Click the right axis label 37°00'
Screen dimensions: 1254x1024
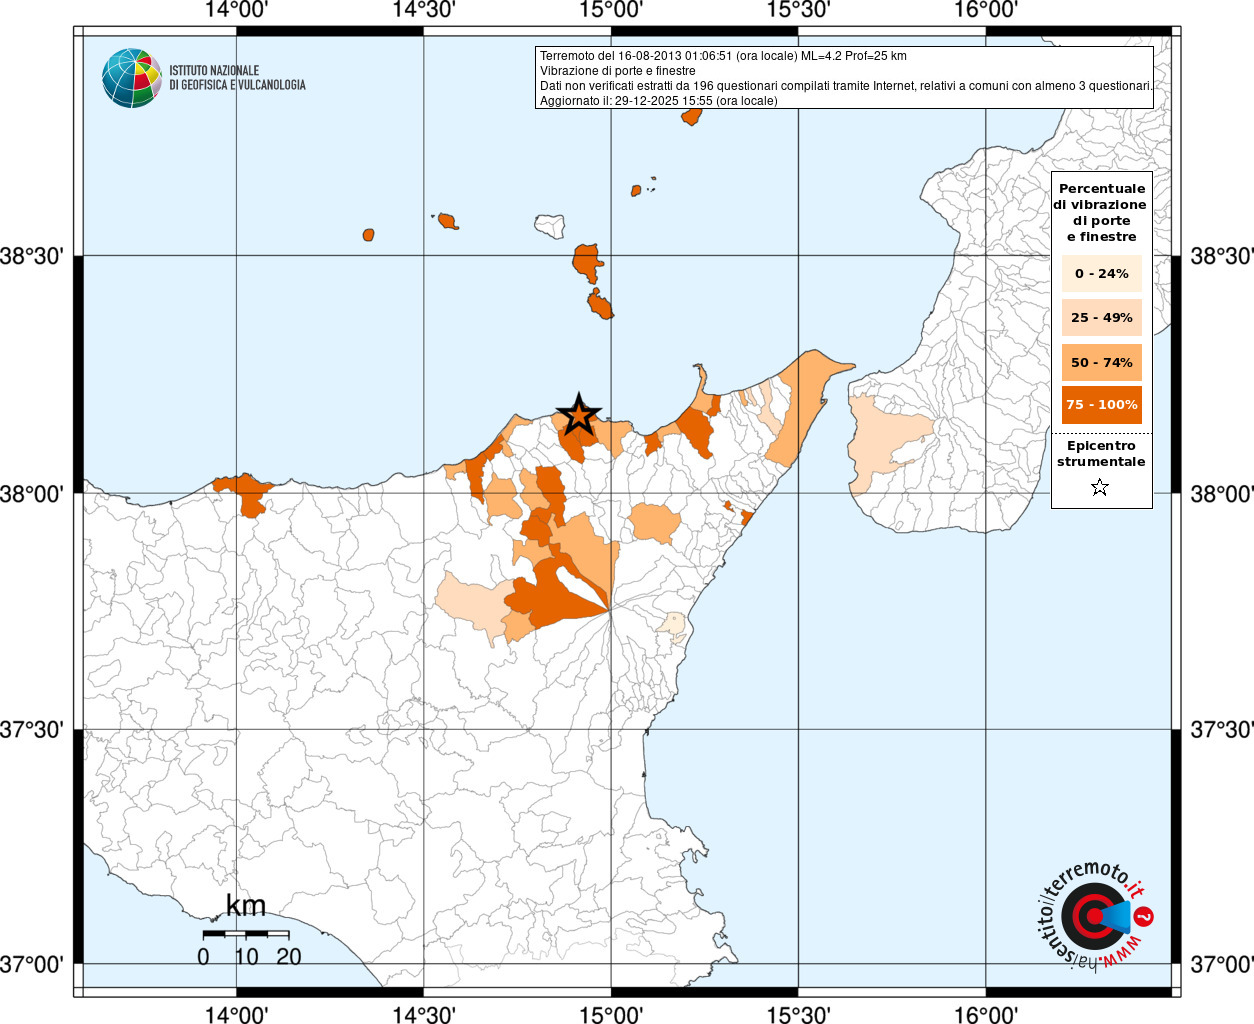pyautogui.click(x=1221, y=965)
